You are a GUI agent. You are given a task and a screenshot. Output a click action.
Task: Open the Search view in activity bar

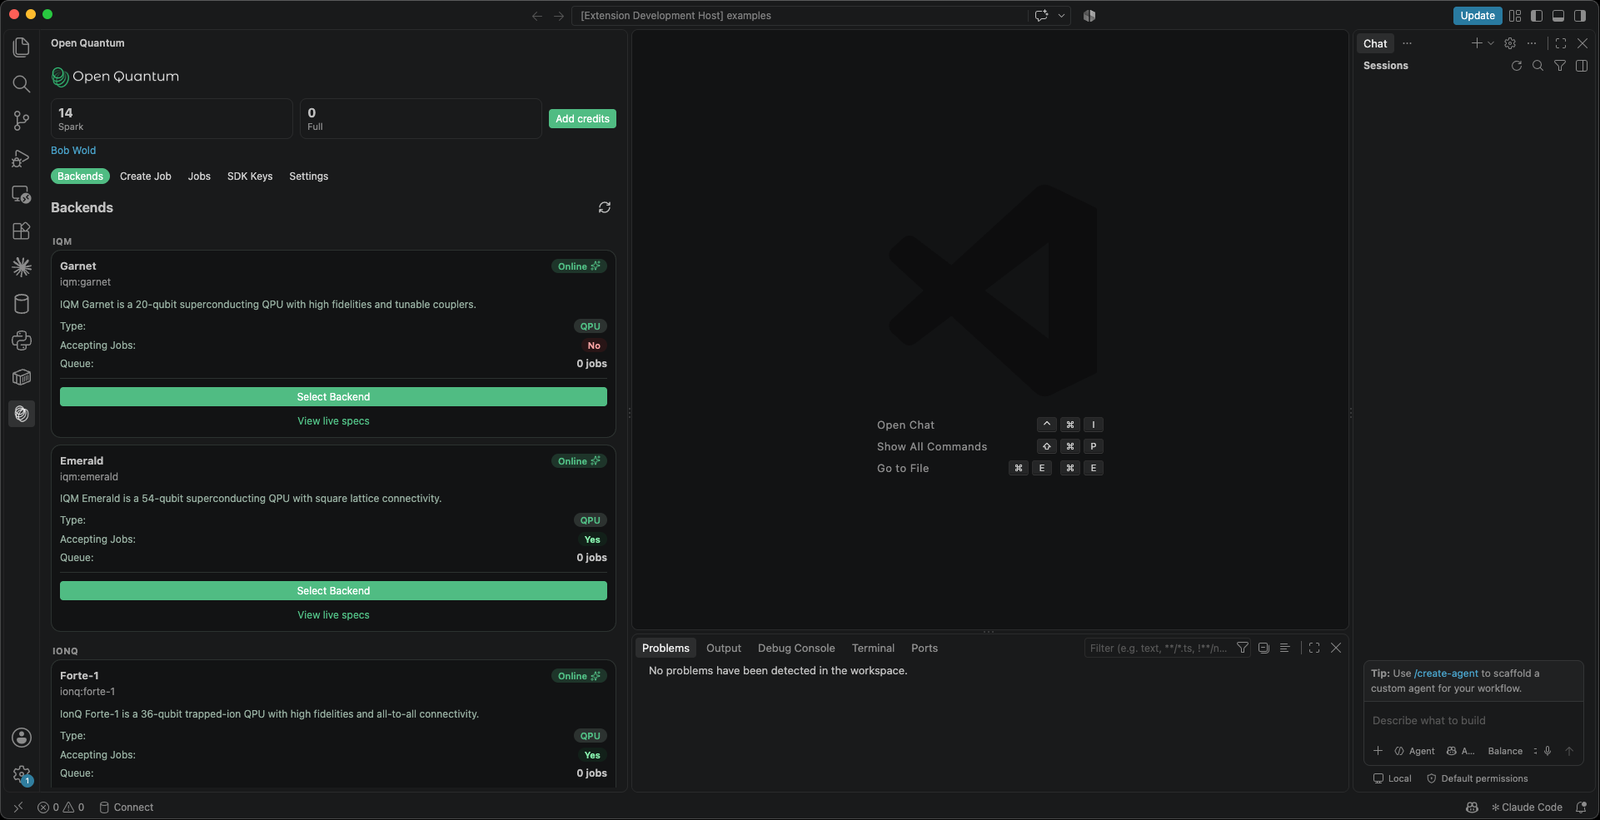tap(21, 84)
